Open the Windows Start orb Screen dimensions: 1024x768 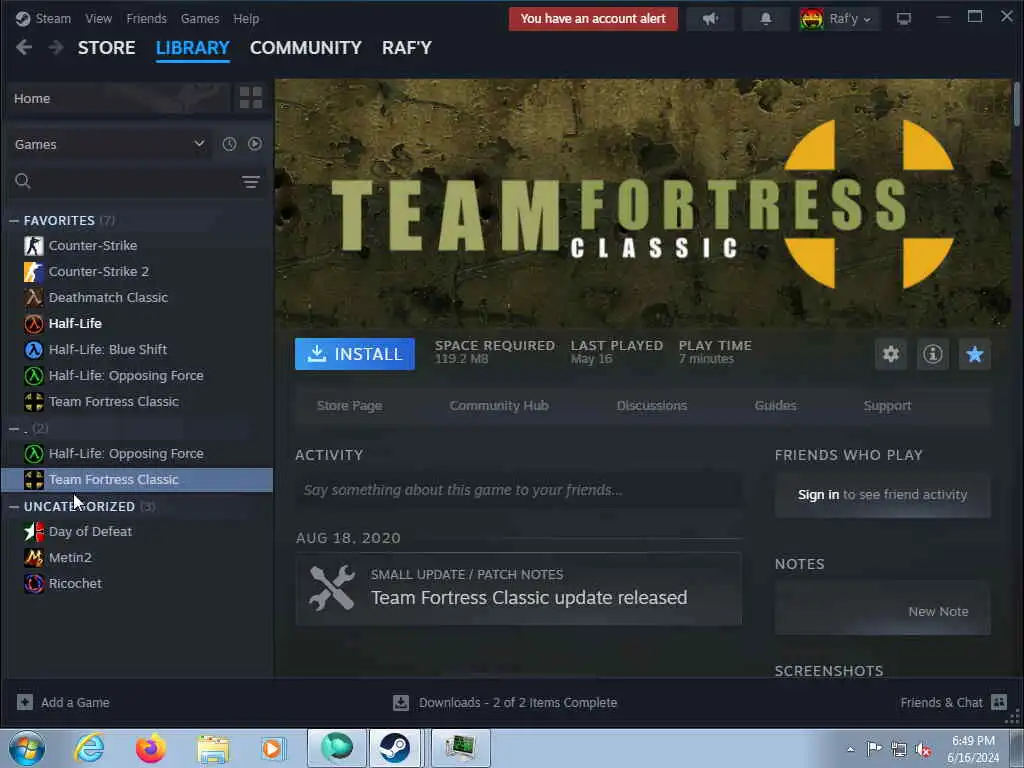coord(27,748)
